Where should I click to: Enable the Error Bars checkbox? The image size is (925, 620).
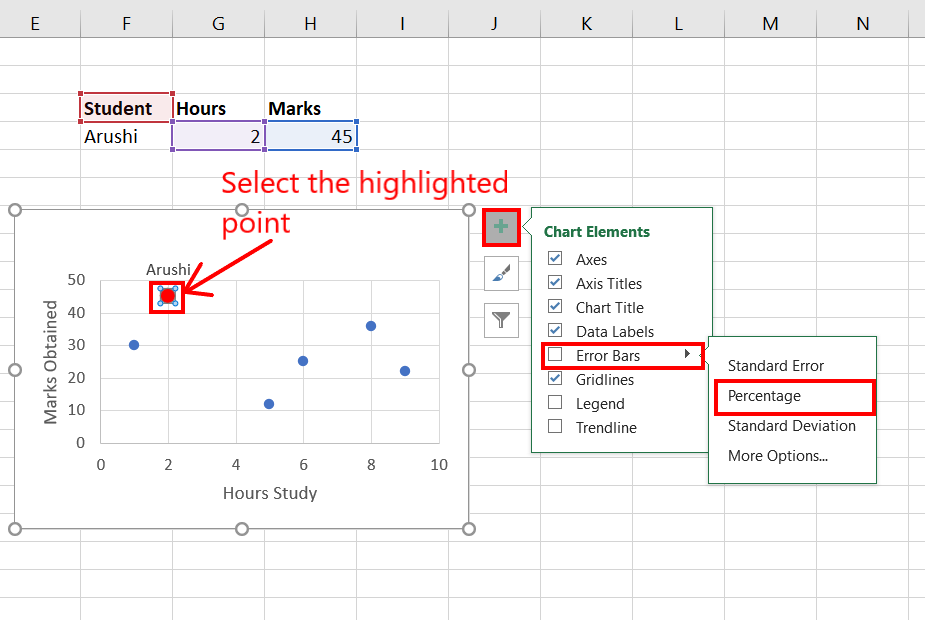click(555, 355)
